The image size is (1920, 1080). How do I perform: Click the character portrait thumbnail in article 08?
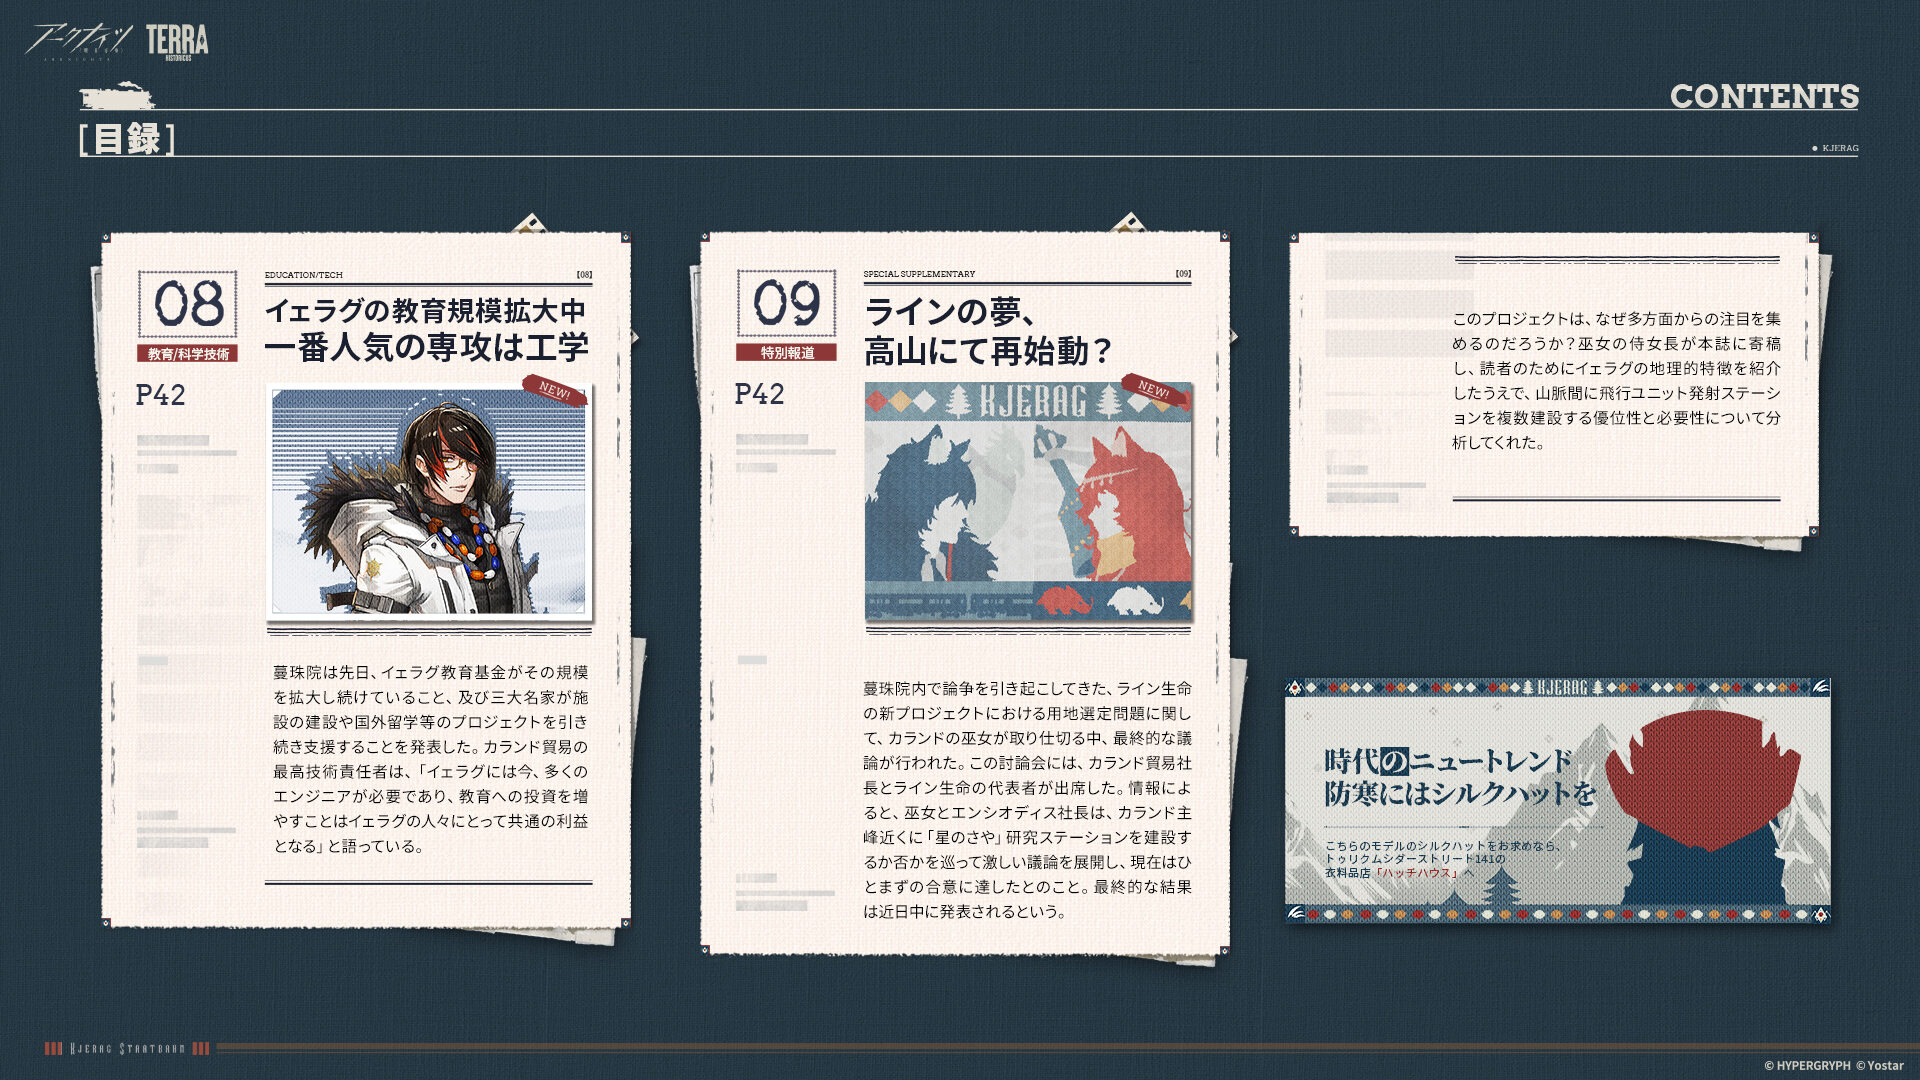coord(429,502)
